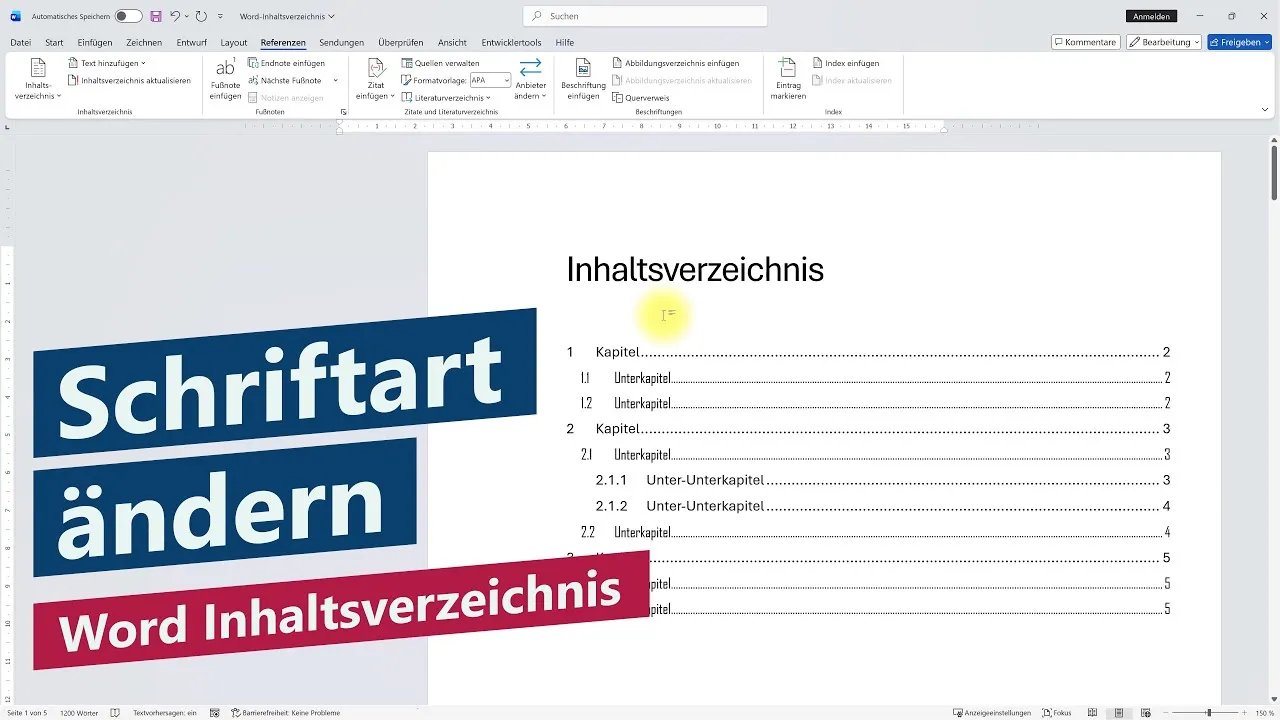Enable Fokus mode in the status bar
Image resolution: width=1280 pixels, height=720 pixels.
pyautogui.click(x=1057, y=713)
